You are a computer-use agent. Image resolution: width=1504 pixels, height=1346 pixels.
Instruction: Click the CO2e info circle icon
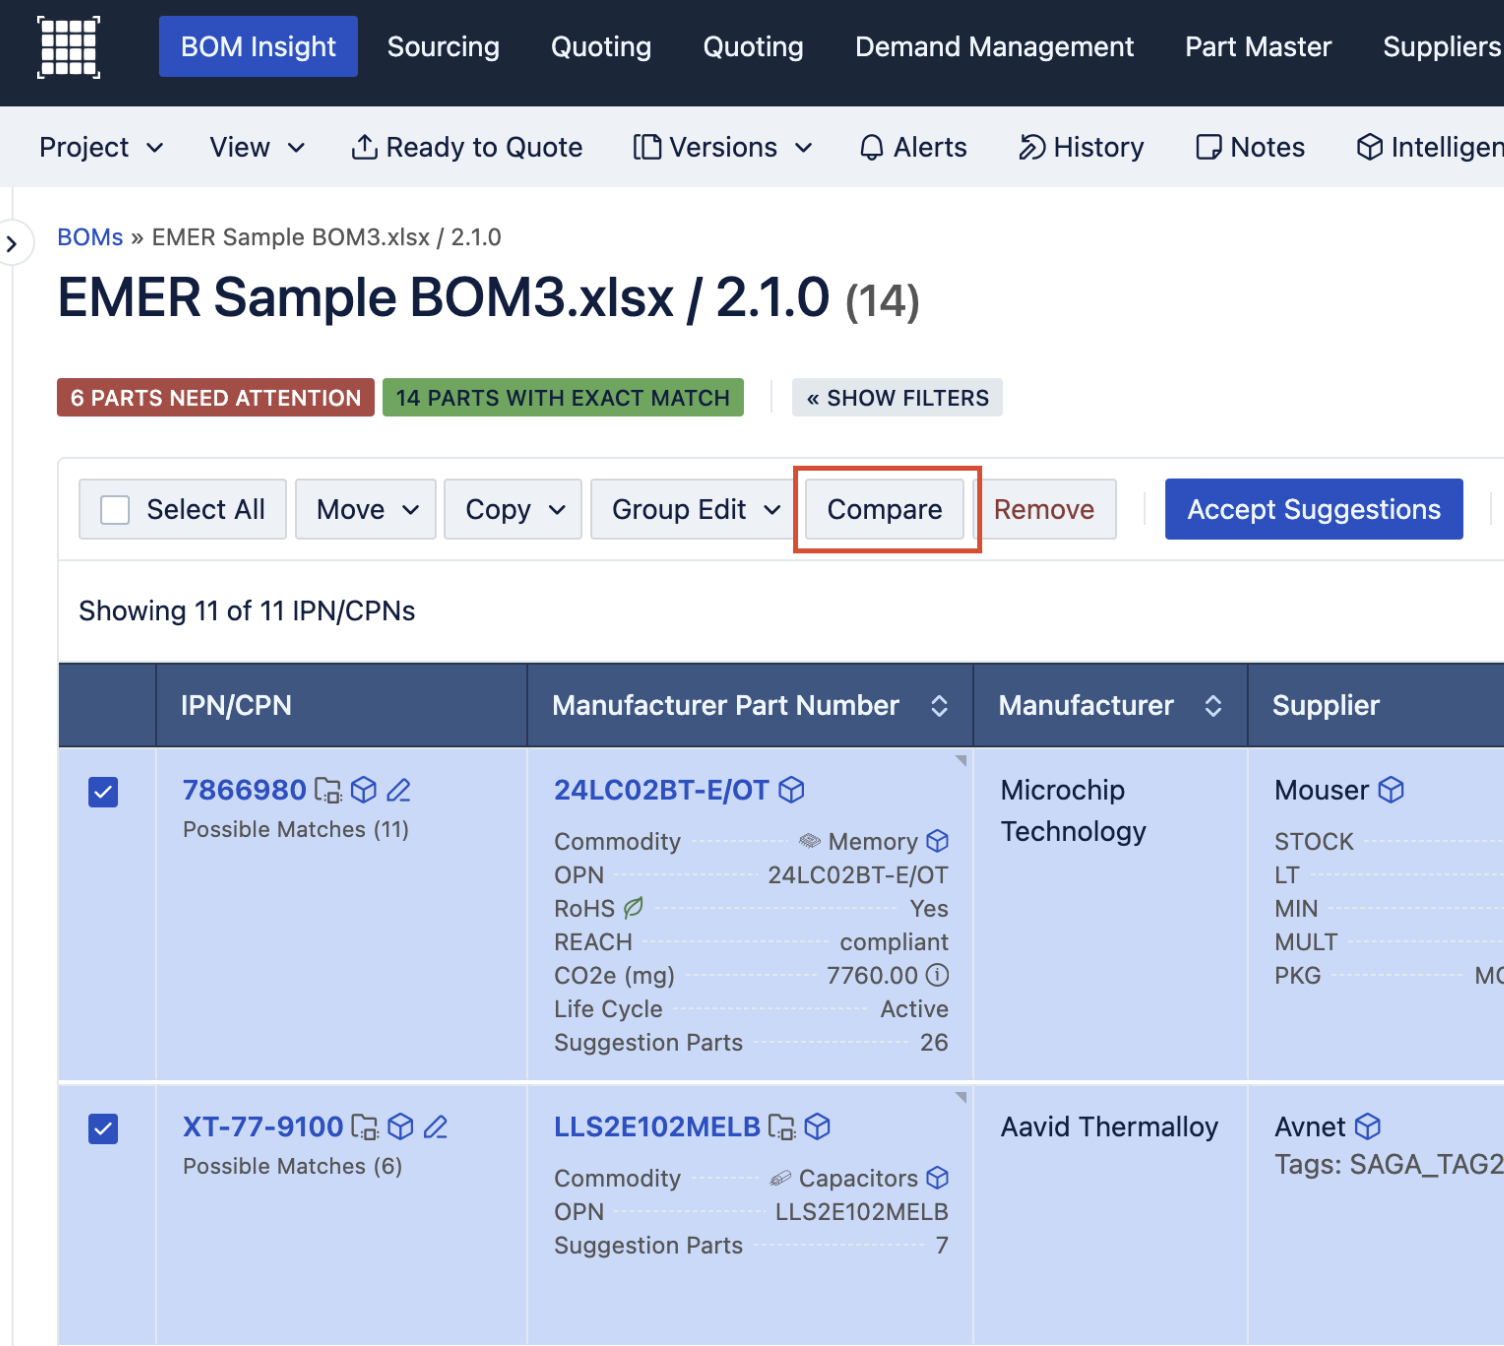pyautogui.click(x=937, y=975)
